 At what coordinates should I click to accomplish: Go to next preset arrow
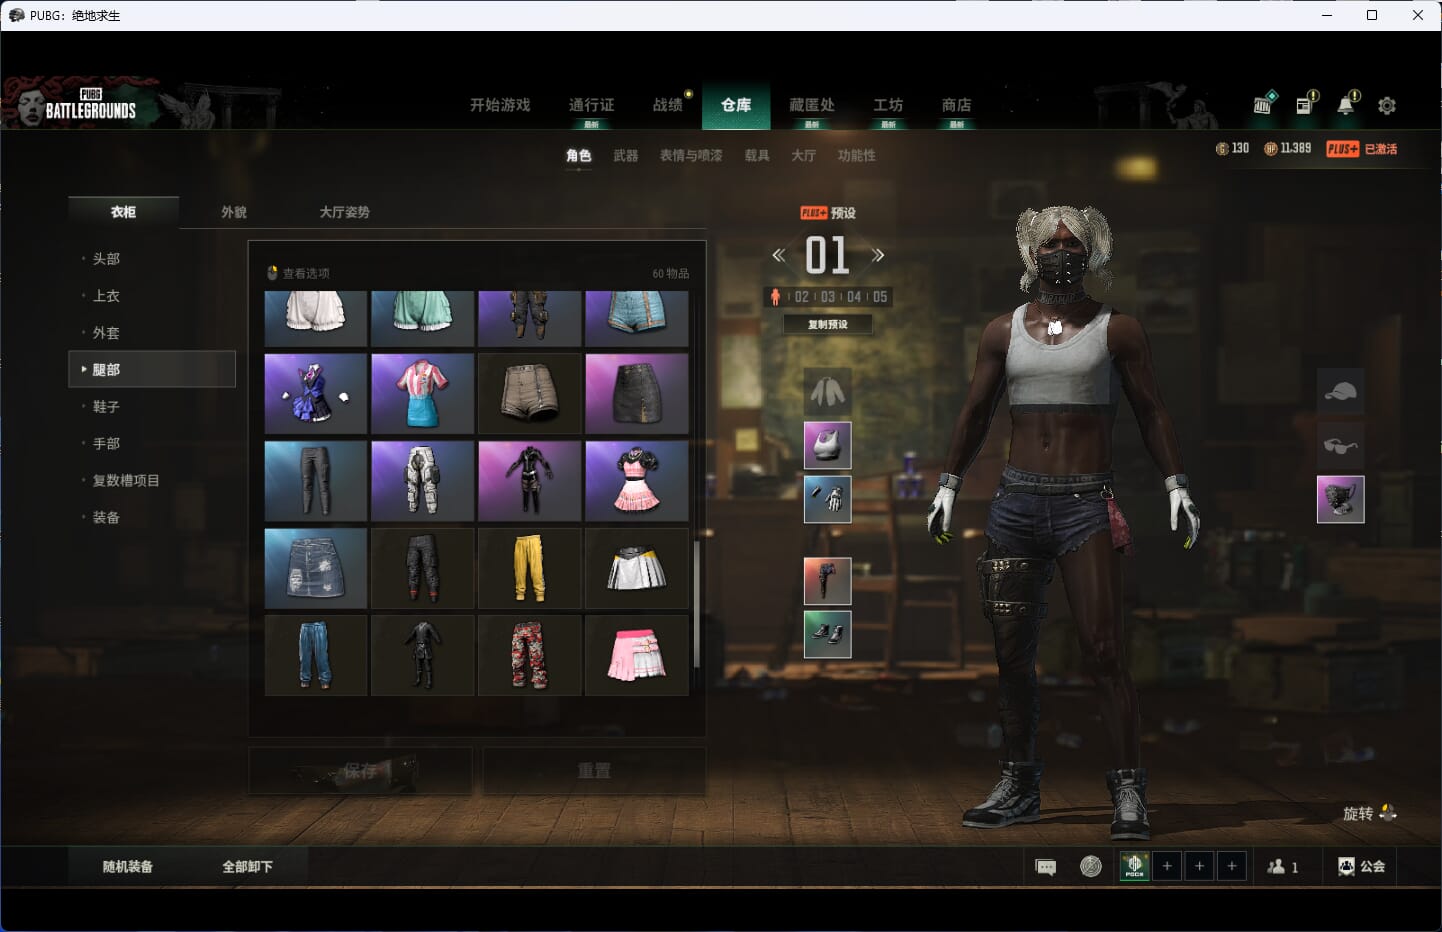(877, 255)
